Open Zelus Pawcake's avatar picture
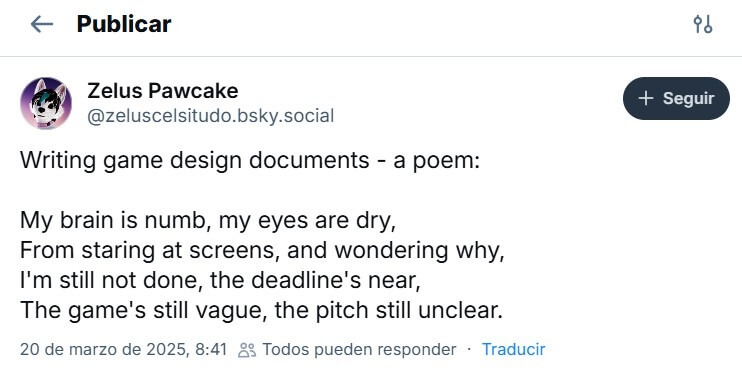 [46, 103]
